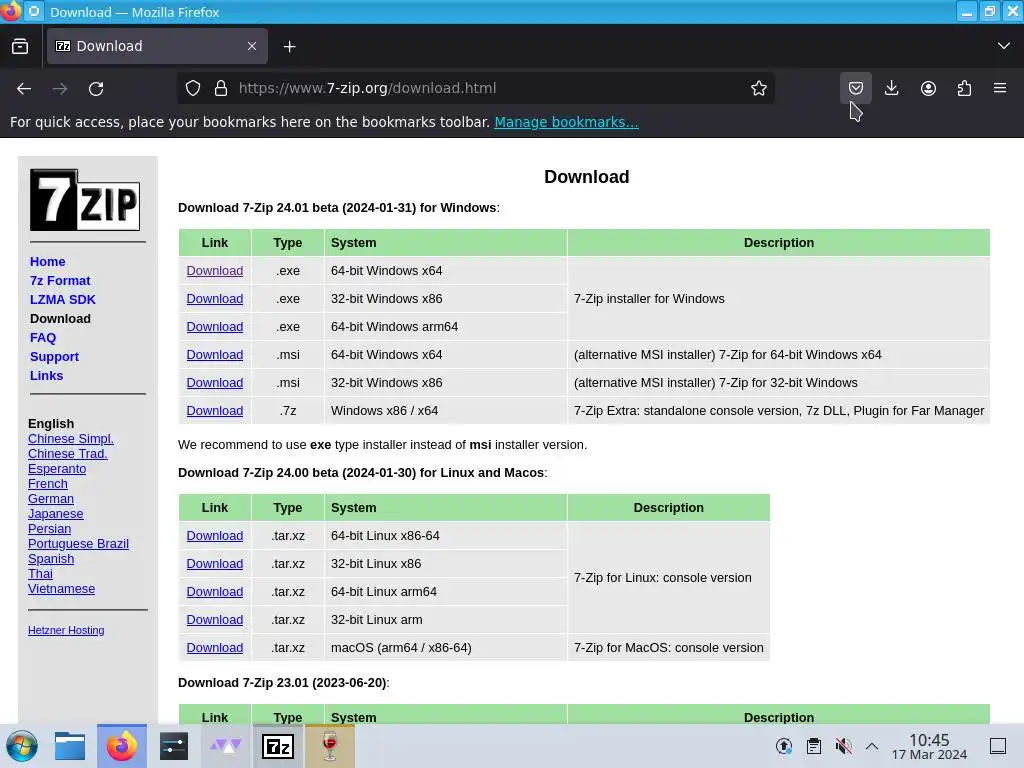Click the Manage bookmarks link
The width and height of the screenshot is (1024, 768).
pyautogui.click(x=566, y=122)
